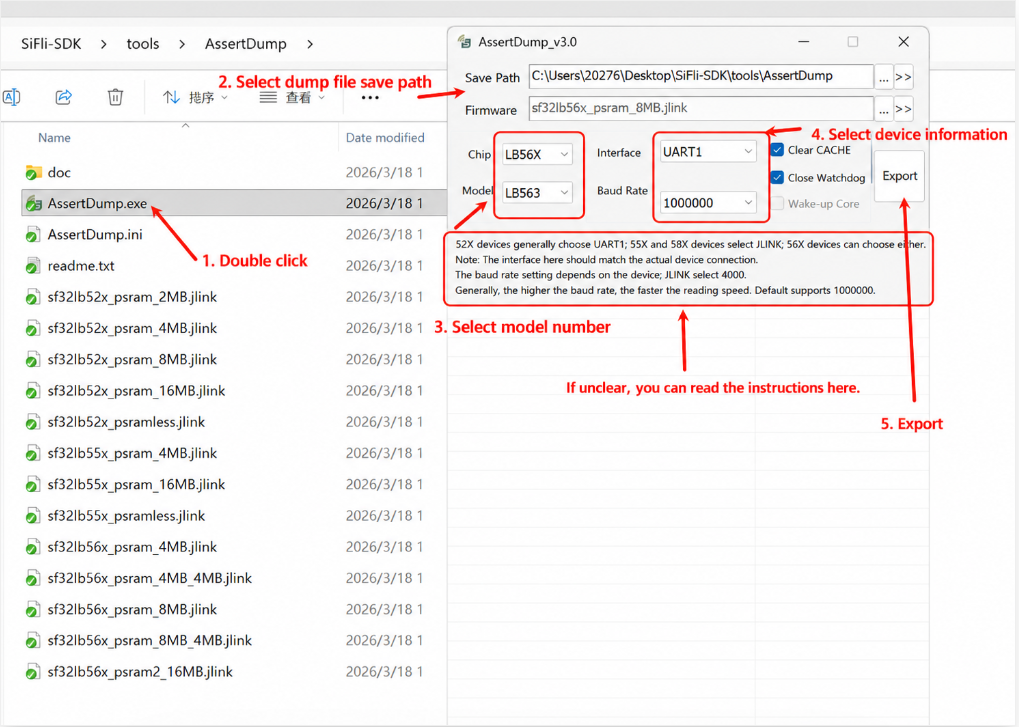Screen dimensions: 1019x727
Task: Click the icon of sf32lb52x_psram_16MB.jlink
Action: pos(32,390)
